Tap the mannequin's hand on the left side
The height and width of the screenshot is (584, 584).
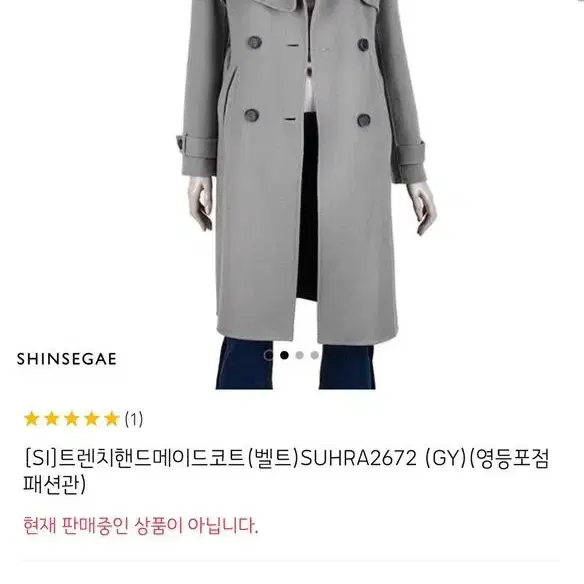(x=201, y=203)
